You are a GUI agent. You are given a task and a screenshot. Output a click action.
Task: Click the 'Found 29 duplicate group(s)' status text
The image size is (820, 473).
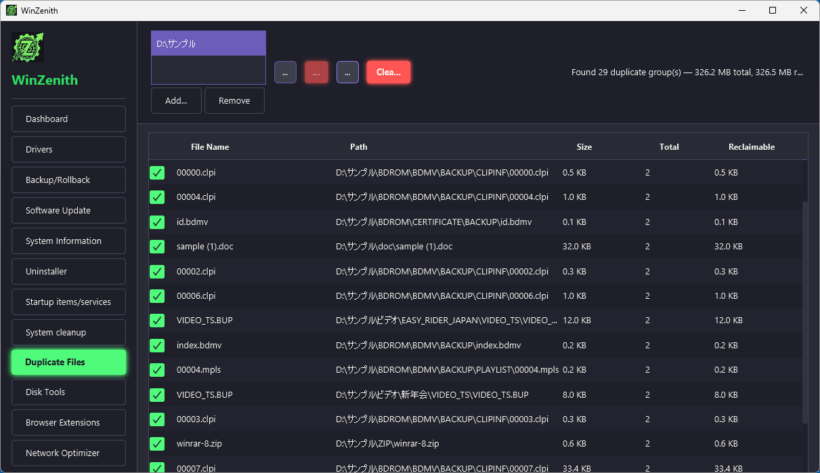(x=687, y=72)
